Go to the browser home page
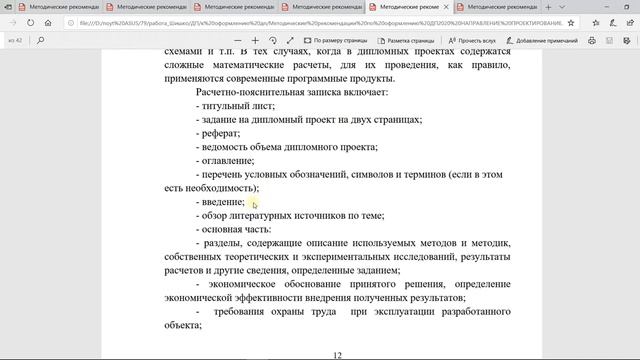The height and width of the screenshot is (360, 640). coord(48,23)
